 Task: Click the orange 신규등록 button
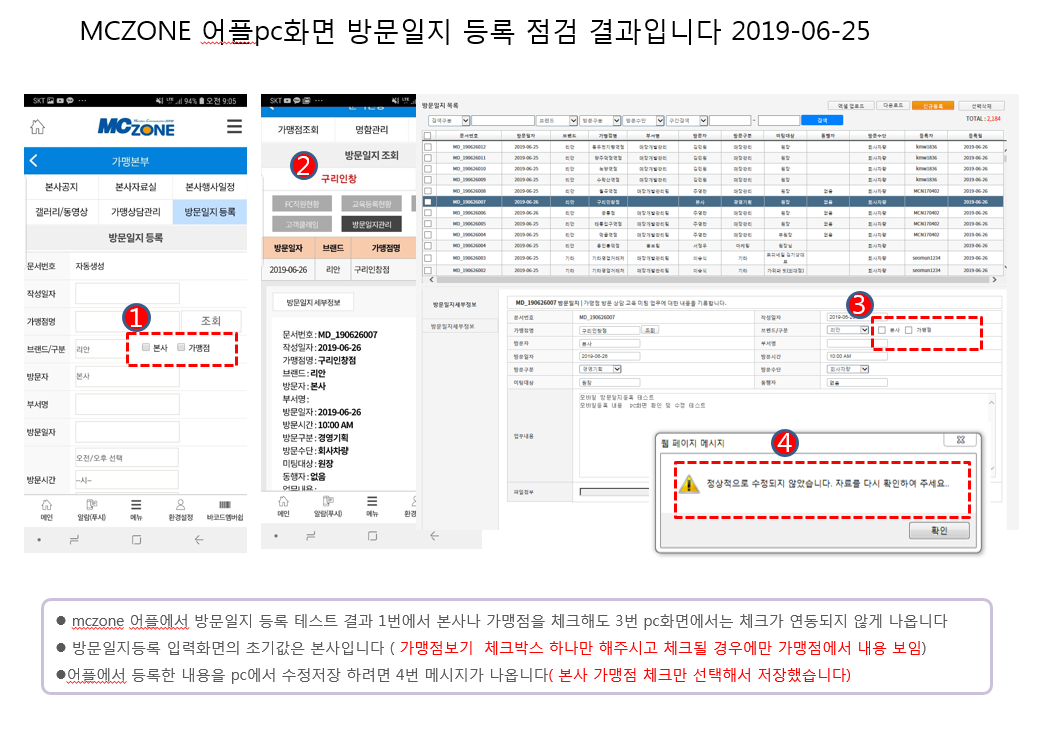932,105
